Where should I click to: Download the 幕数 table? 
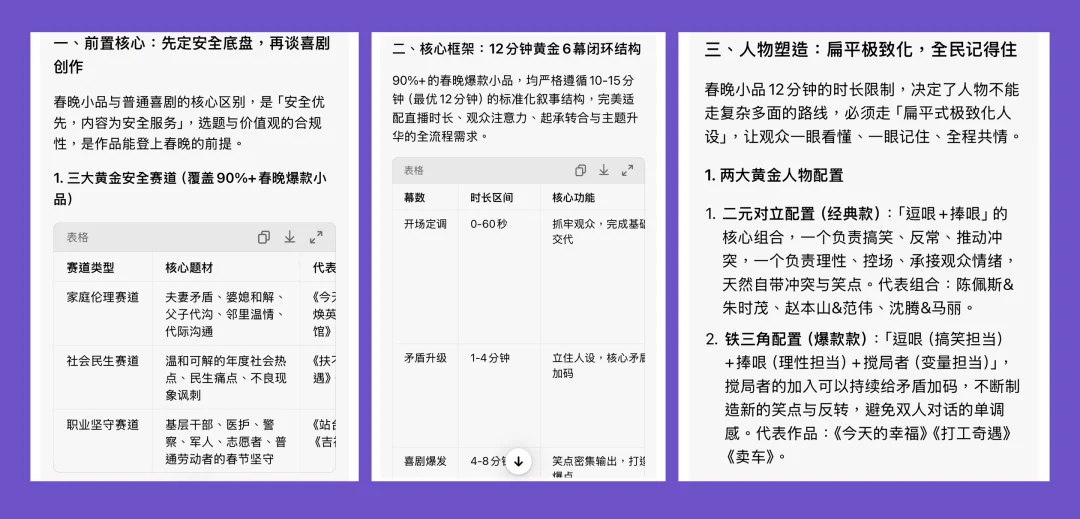(604, 170)
